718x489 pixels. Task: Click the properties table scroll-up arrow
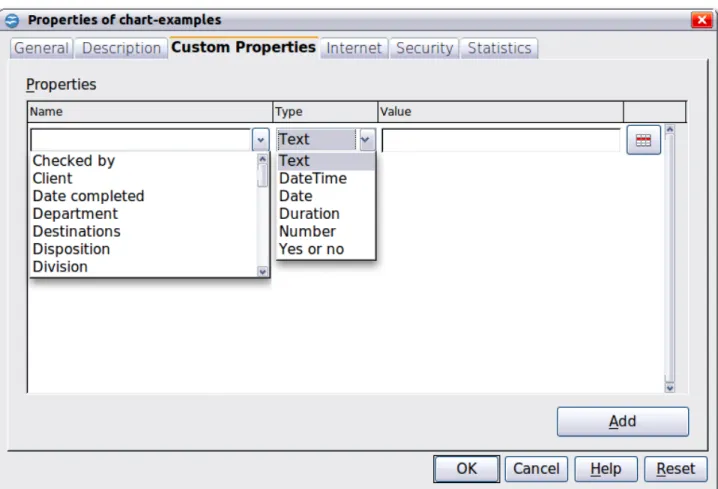(x=669, y=130)
